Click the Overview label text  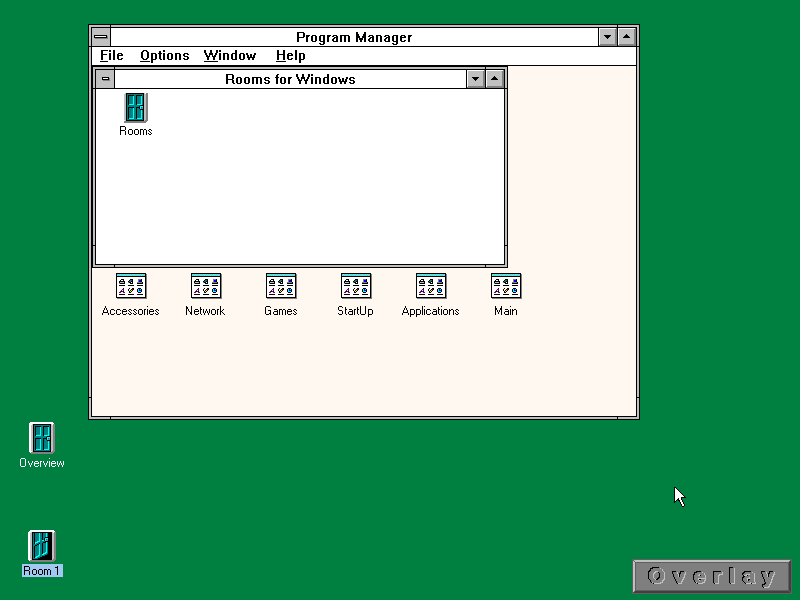[42, 463]
